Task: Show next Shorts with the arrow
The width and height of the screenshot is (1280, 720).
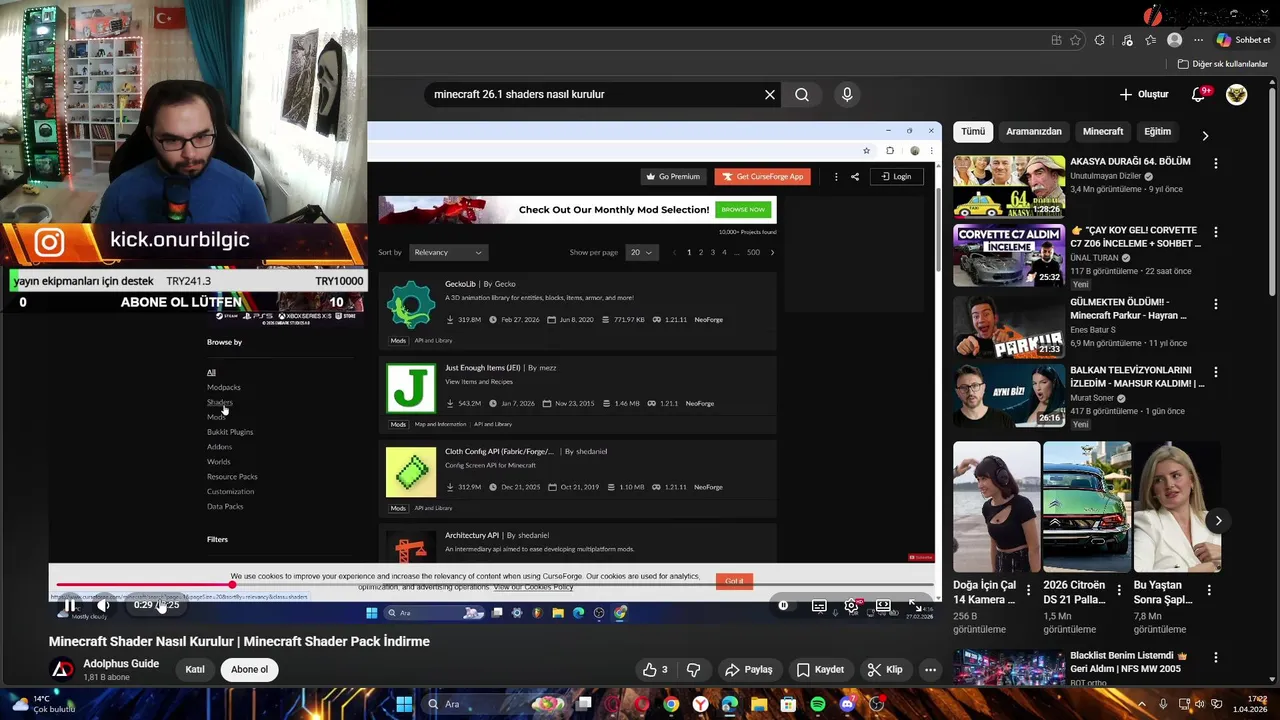Action: pyautogui.click(x=1218, y=521)
